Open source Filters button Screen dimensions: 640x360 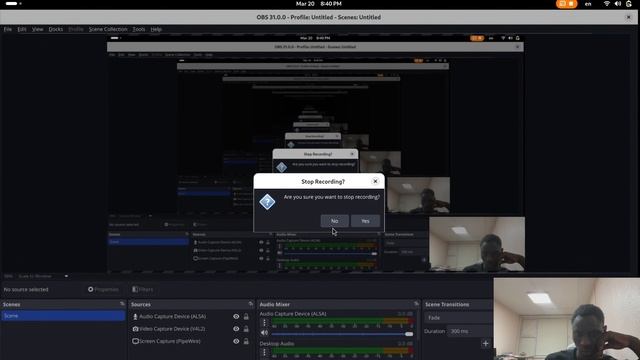click(x=142, y=289)
